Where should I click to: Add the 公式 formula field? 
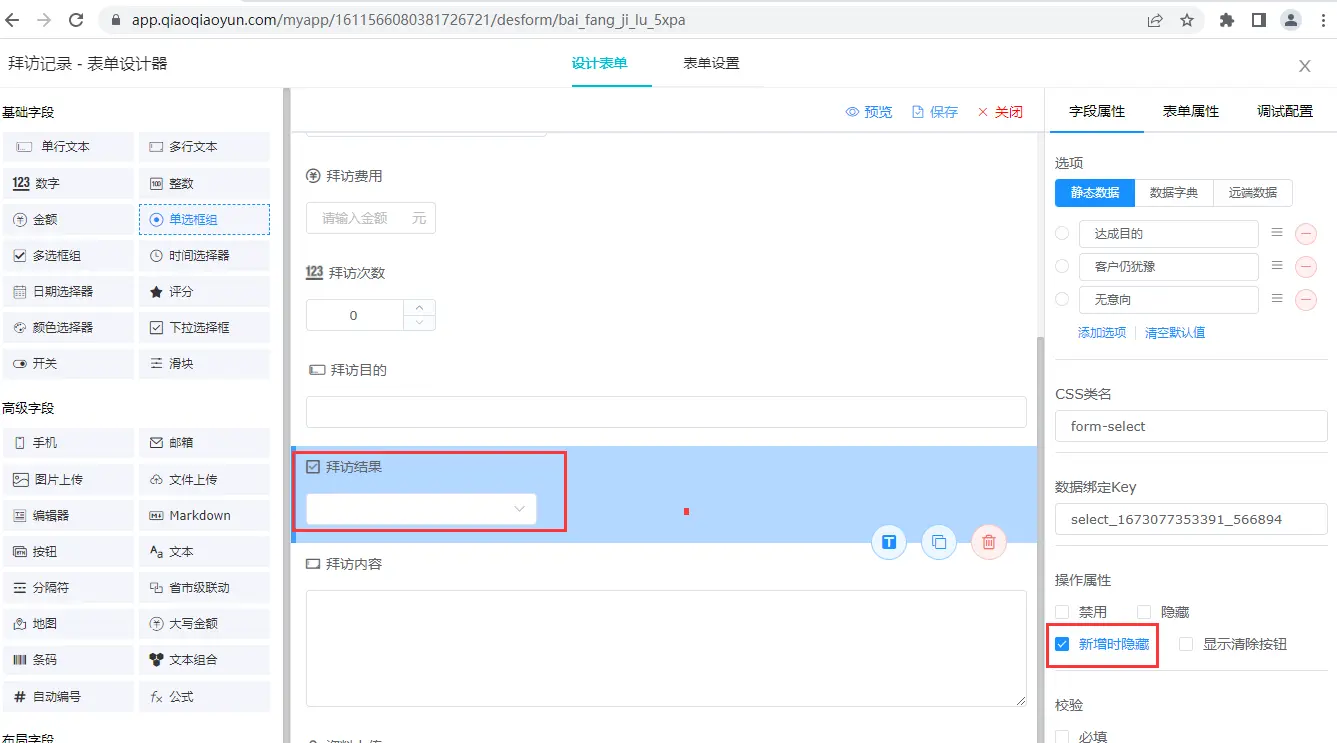(204, 696)
